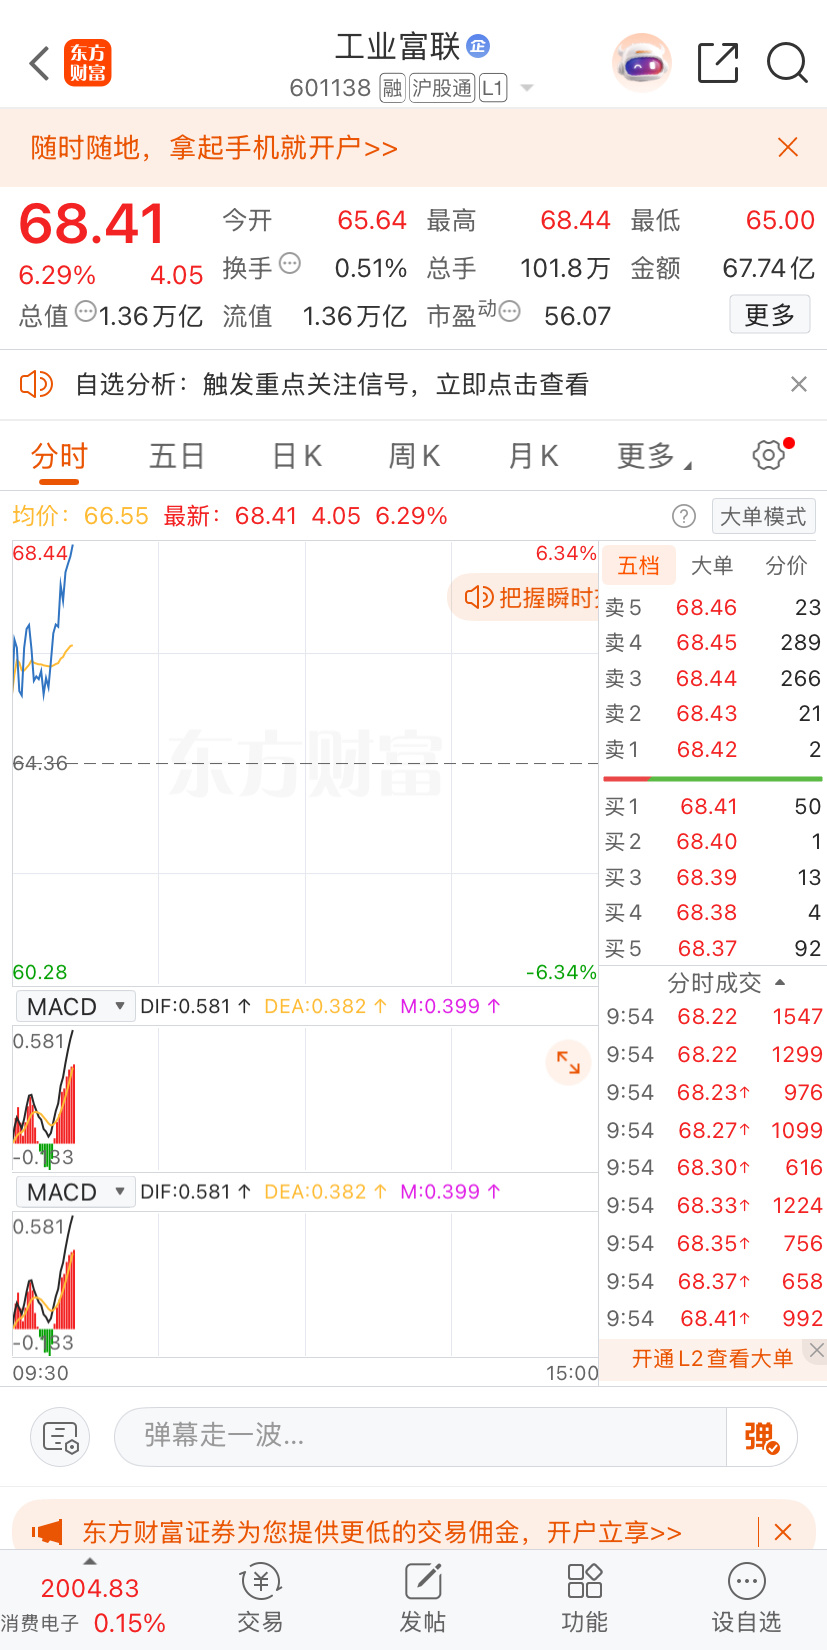Open chart settings gear
This screenshot has width=827, height=1650.
[769, 455]
